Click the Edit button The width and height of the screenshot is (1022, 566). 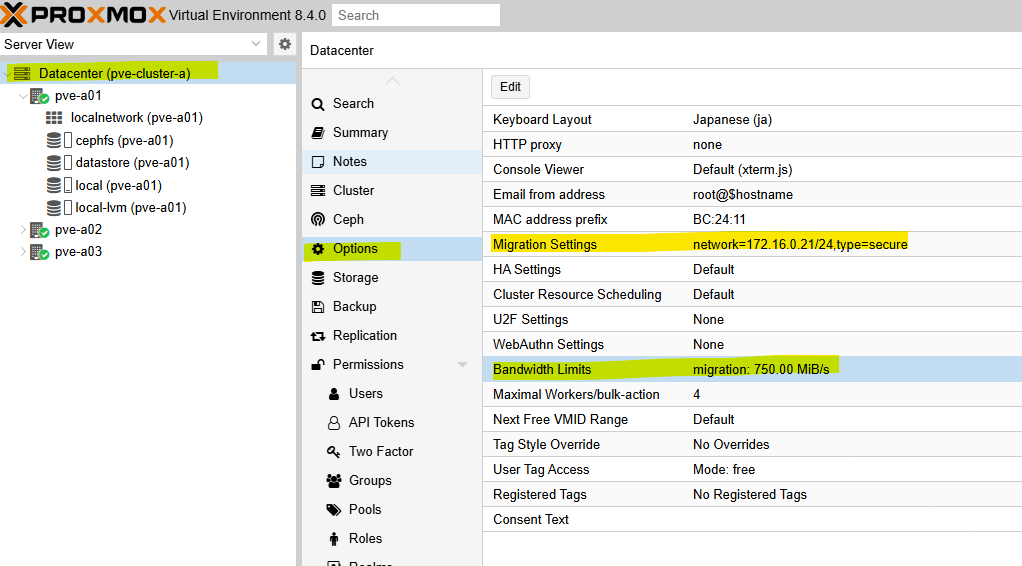point(510,87)
